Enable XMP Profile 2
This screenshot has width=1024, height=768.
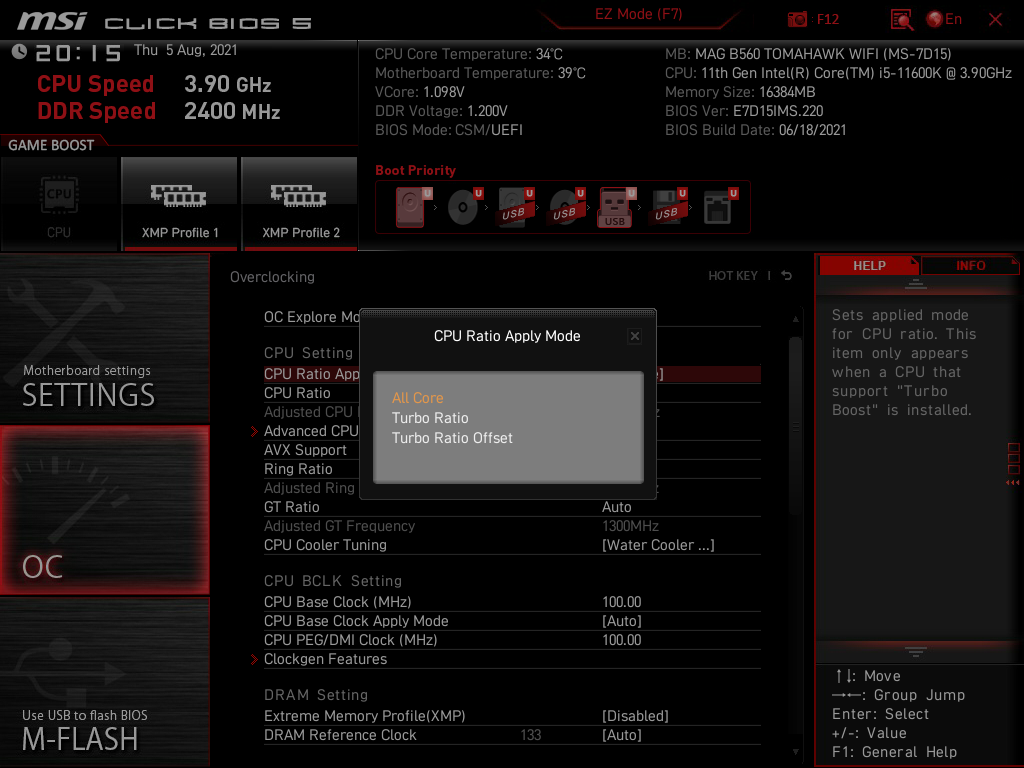[x=300, y=204]
